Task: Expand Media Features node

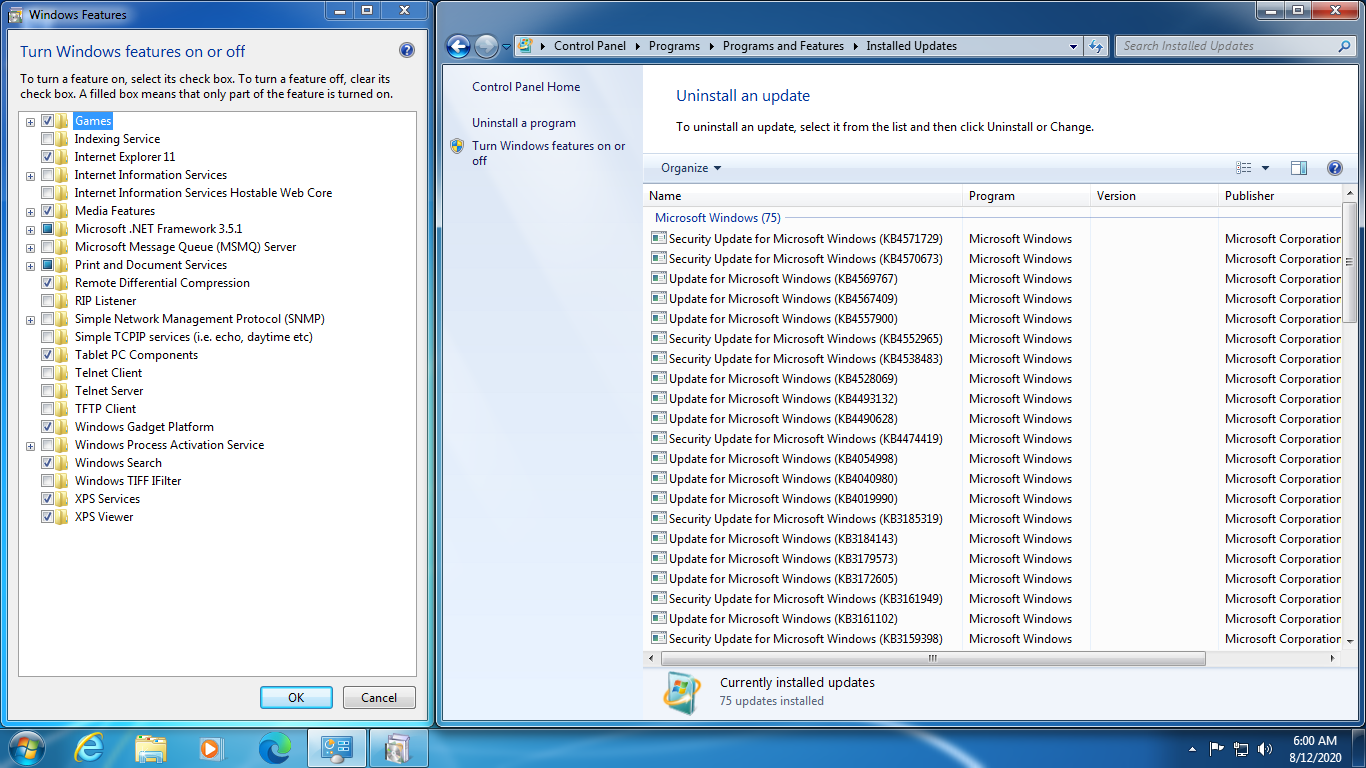Action: 30,212
